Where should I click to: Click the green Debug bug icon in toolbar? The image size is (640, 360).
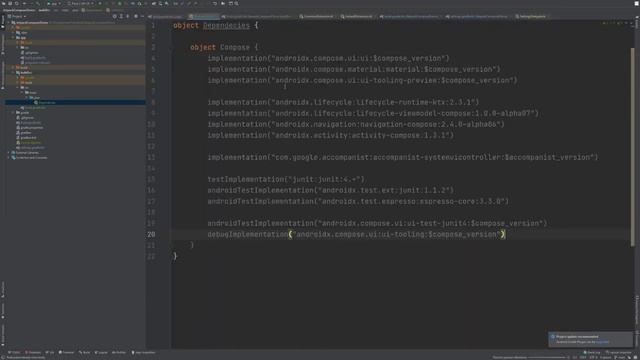tap(120, 3)
